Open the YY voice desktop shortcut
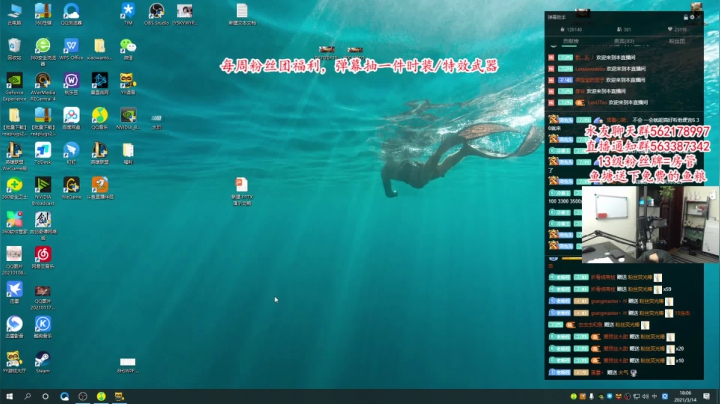Viewport: 720px width, 404px height. click(x=128, y=83)
